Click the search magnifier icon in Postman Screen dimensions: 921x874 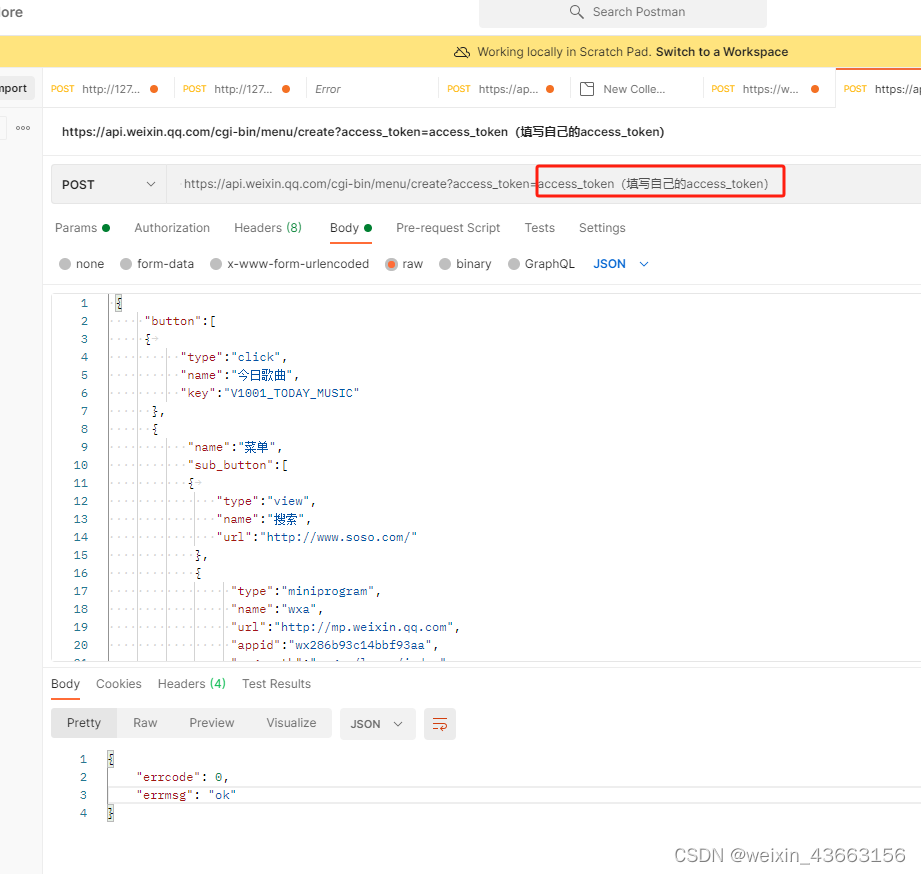coord(576,12)
